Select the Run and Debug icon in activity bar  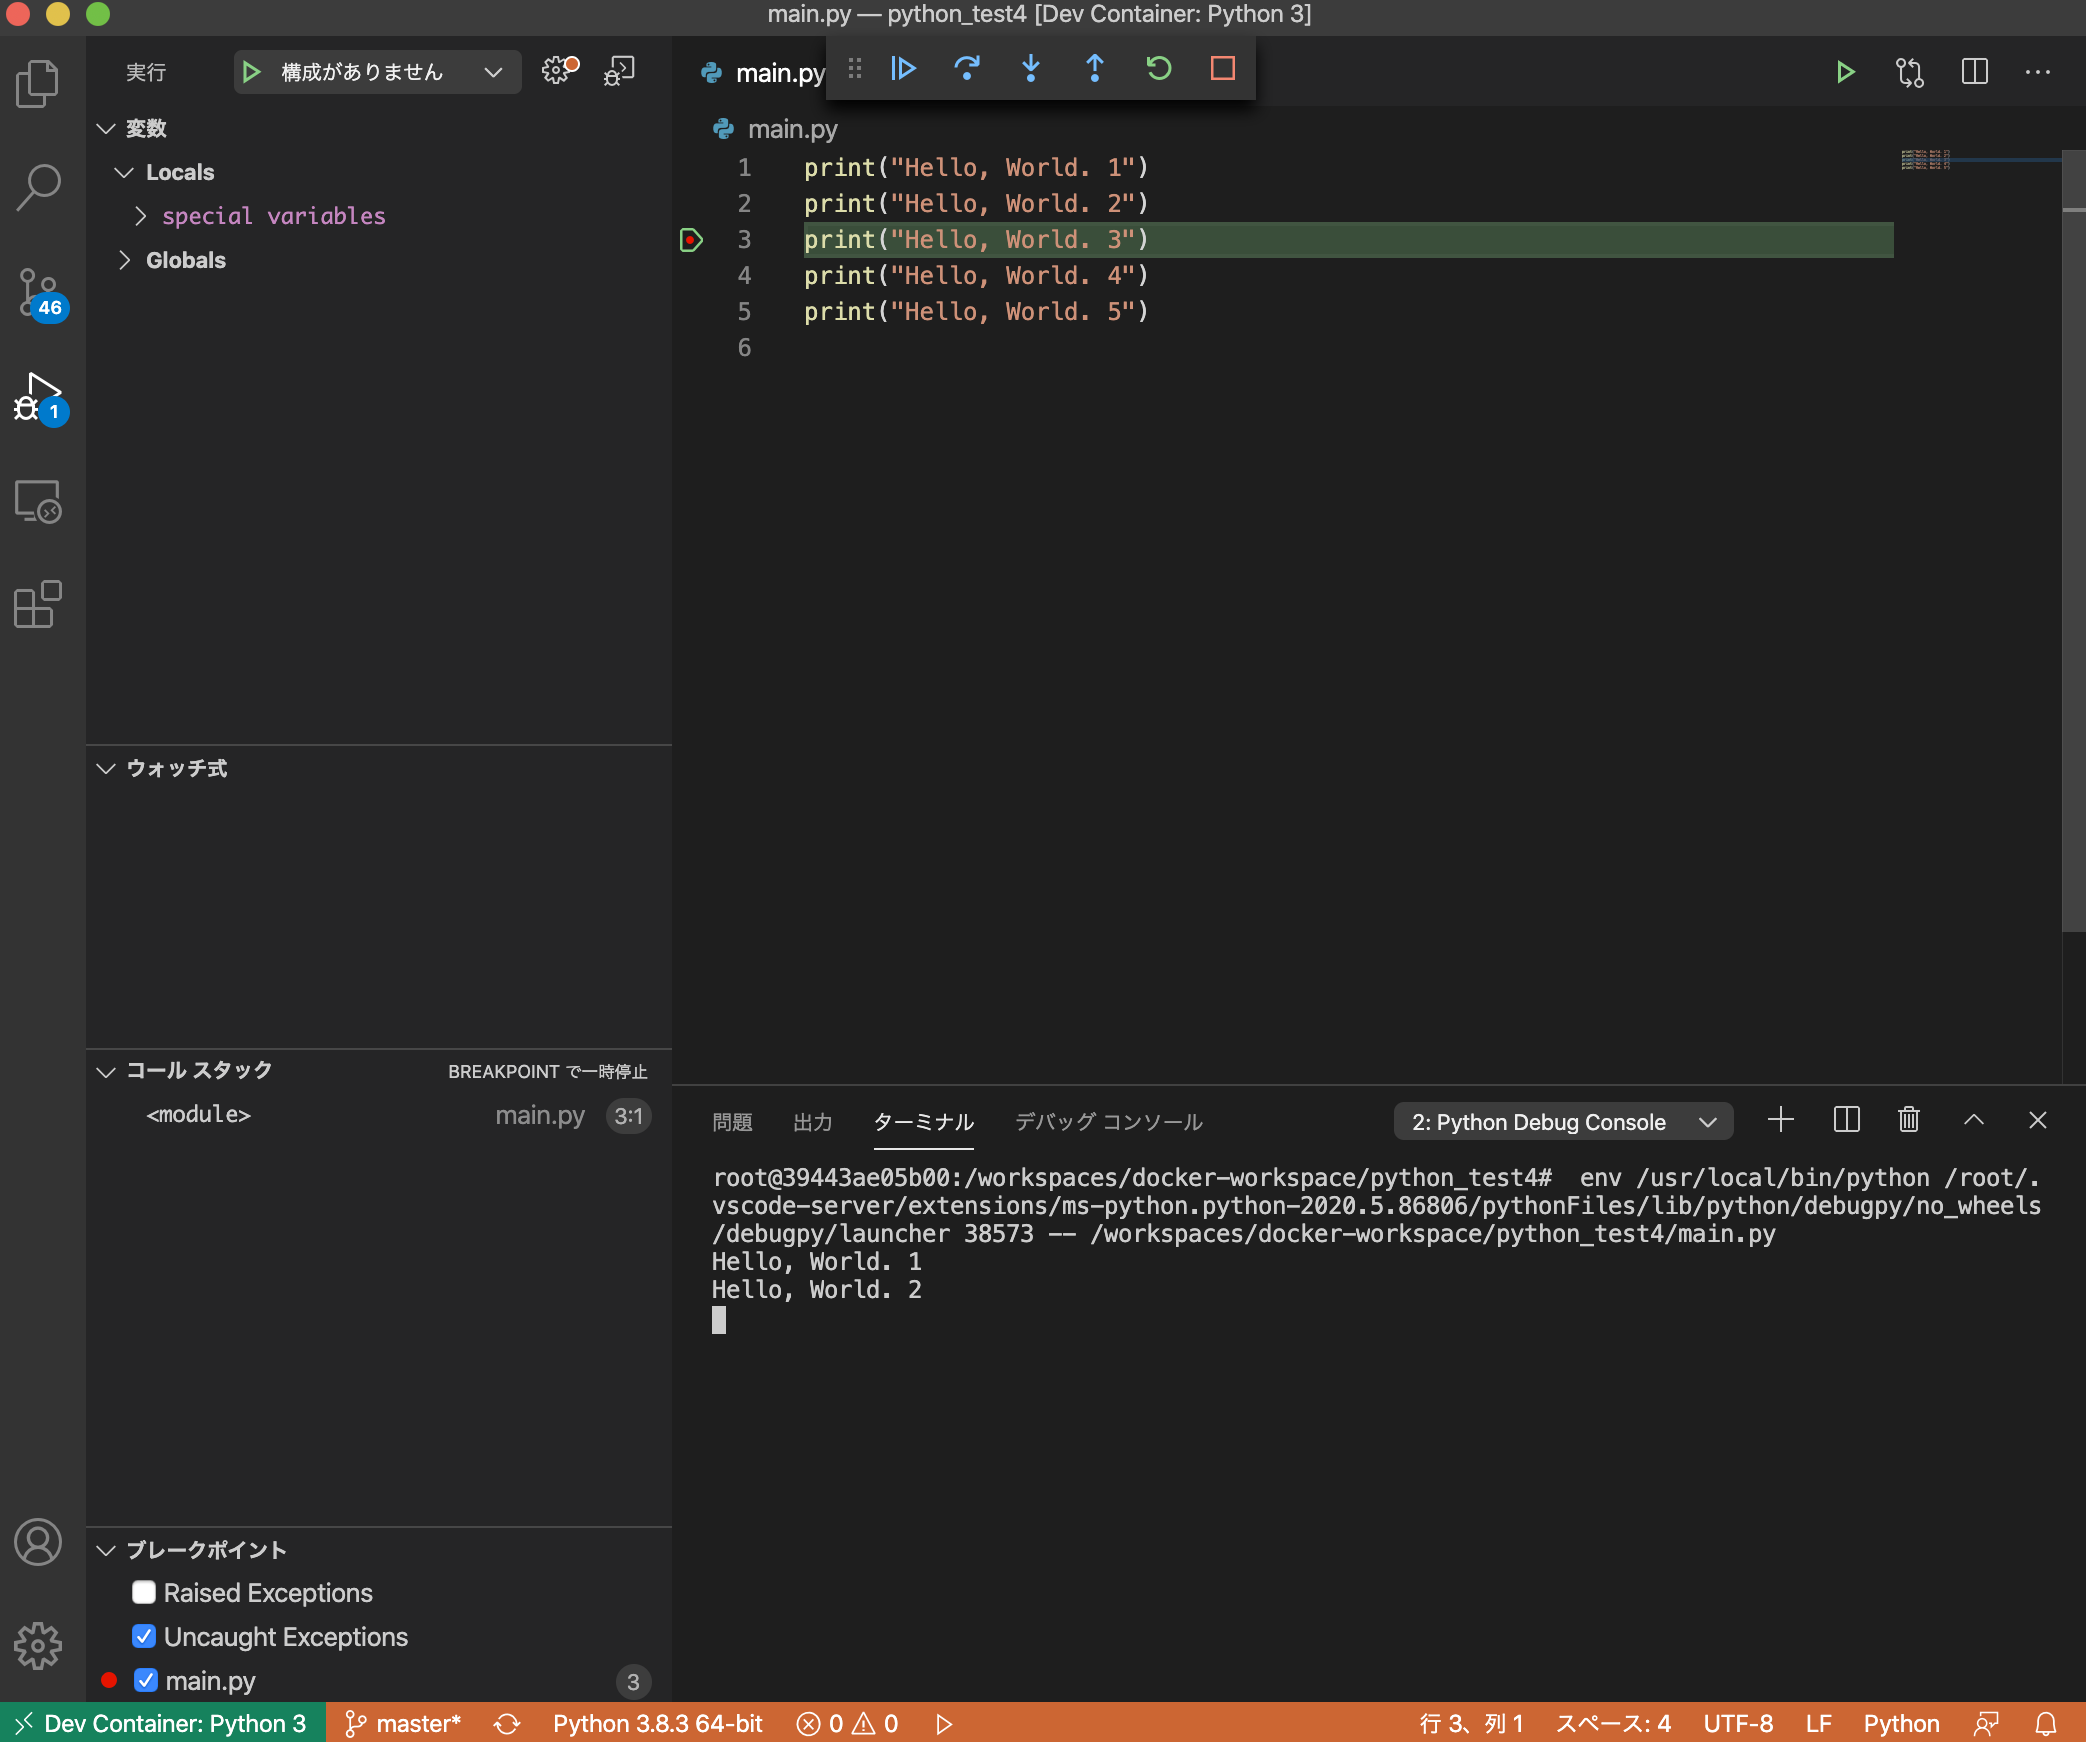tap(38, 396)
